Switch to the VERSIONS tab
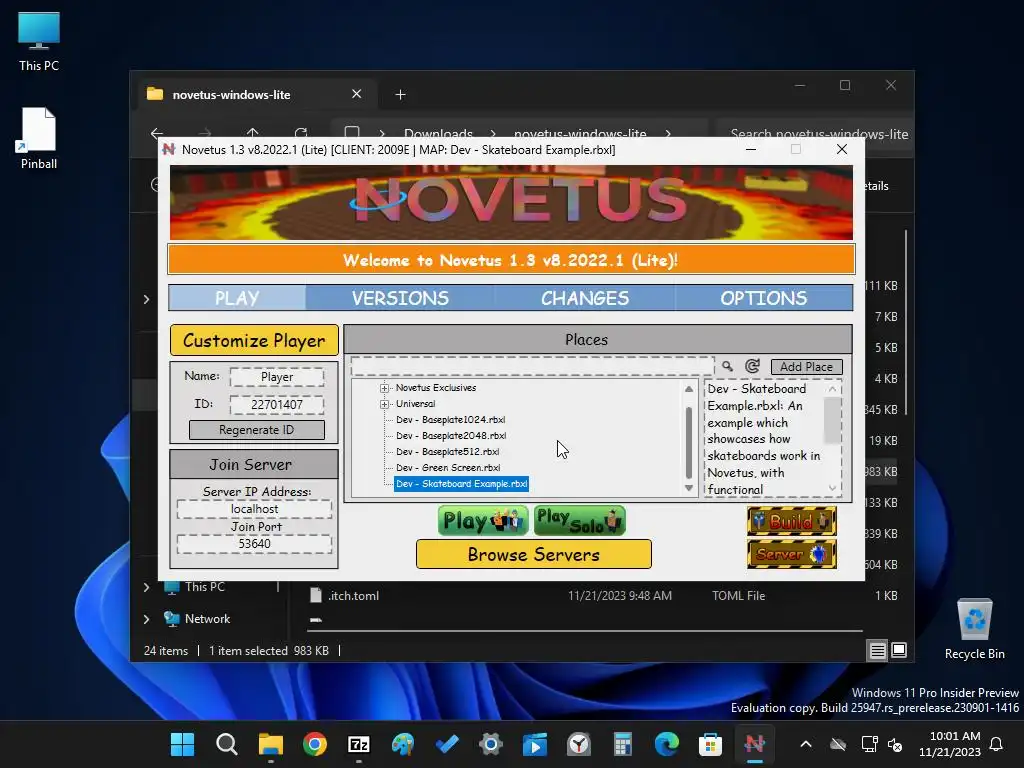 (x=400, y=298)
